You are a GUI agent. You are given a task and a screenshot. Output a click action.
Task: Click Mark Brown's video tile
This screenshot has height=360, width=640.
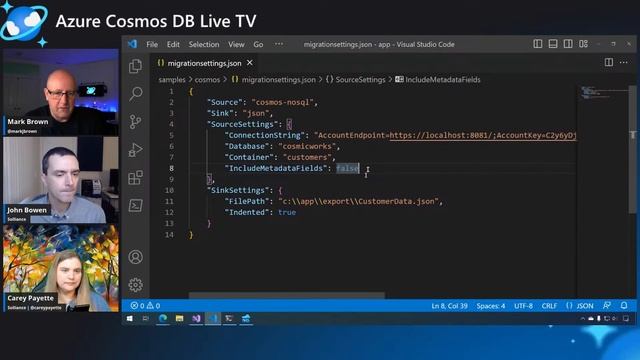tap(61, 92)
